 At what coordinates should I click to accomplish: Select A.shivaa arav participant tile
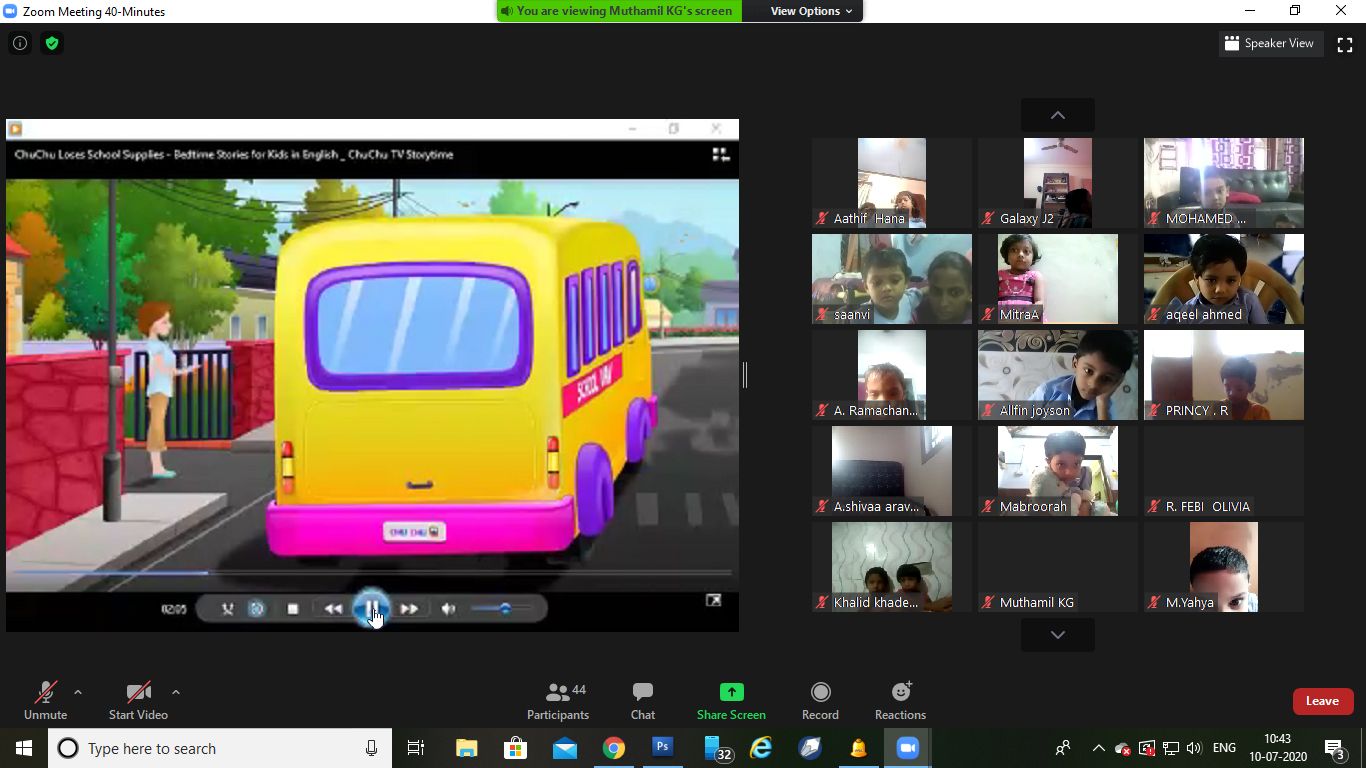pos(892,471)
